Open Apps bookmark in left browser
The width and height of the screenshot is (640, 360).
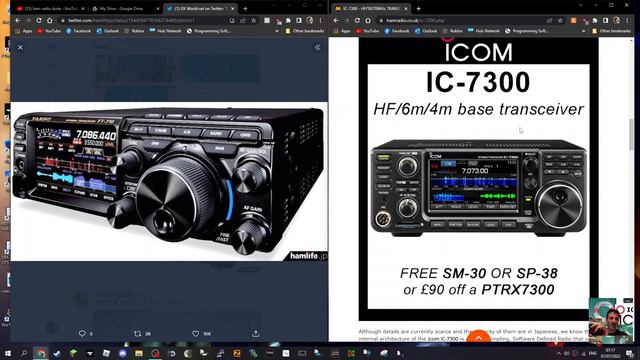24,31
